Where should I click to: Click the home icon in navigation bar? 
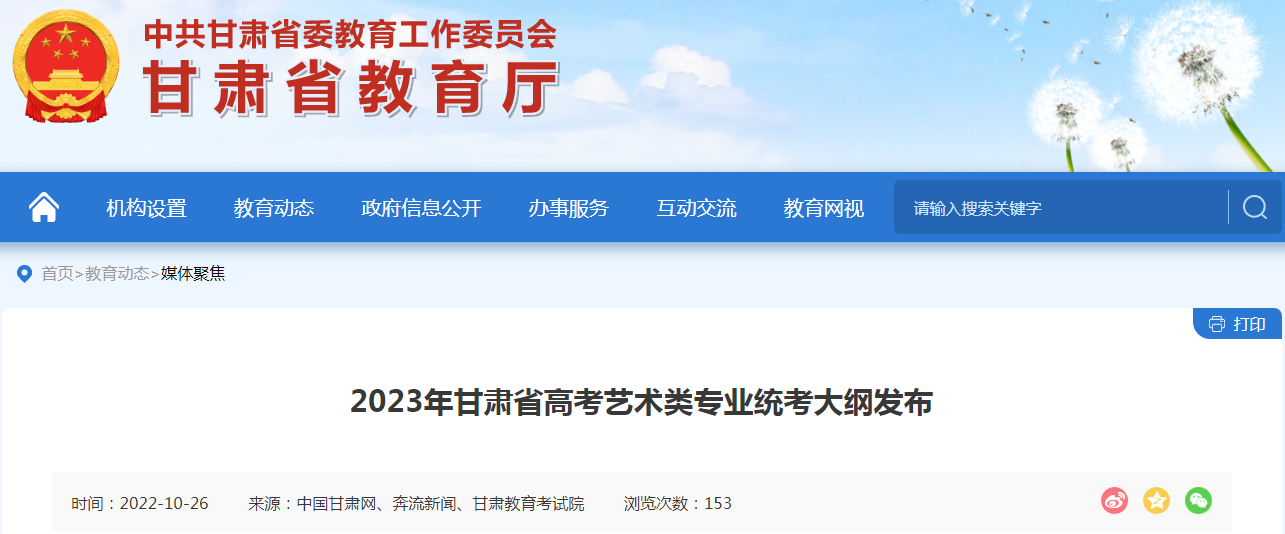click(44, 207)
